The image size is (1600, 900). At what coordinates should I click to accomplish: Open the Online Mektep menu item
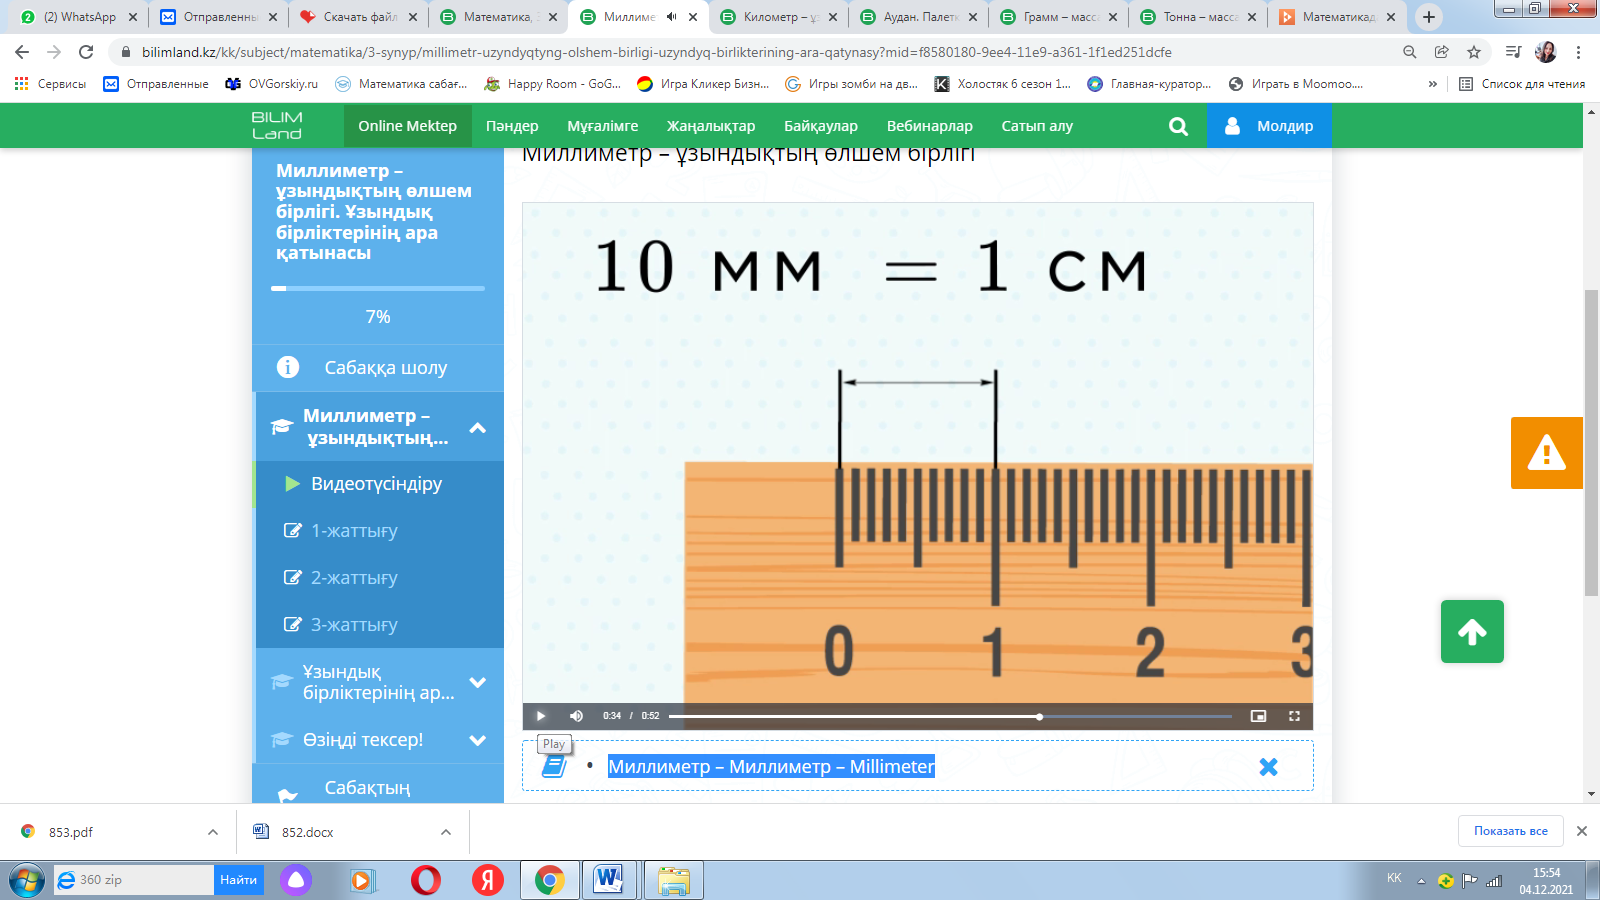coord(408,126)
